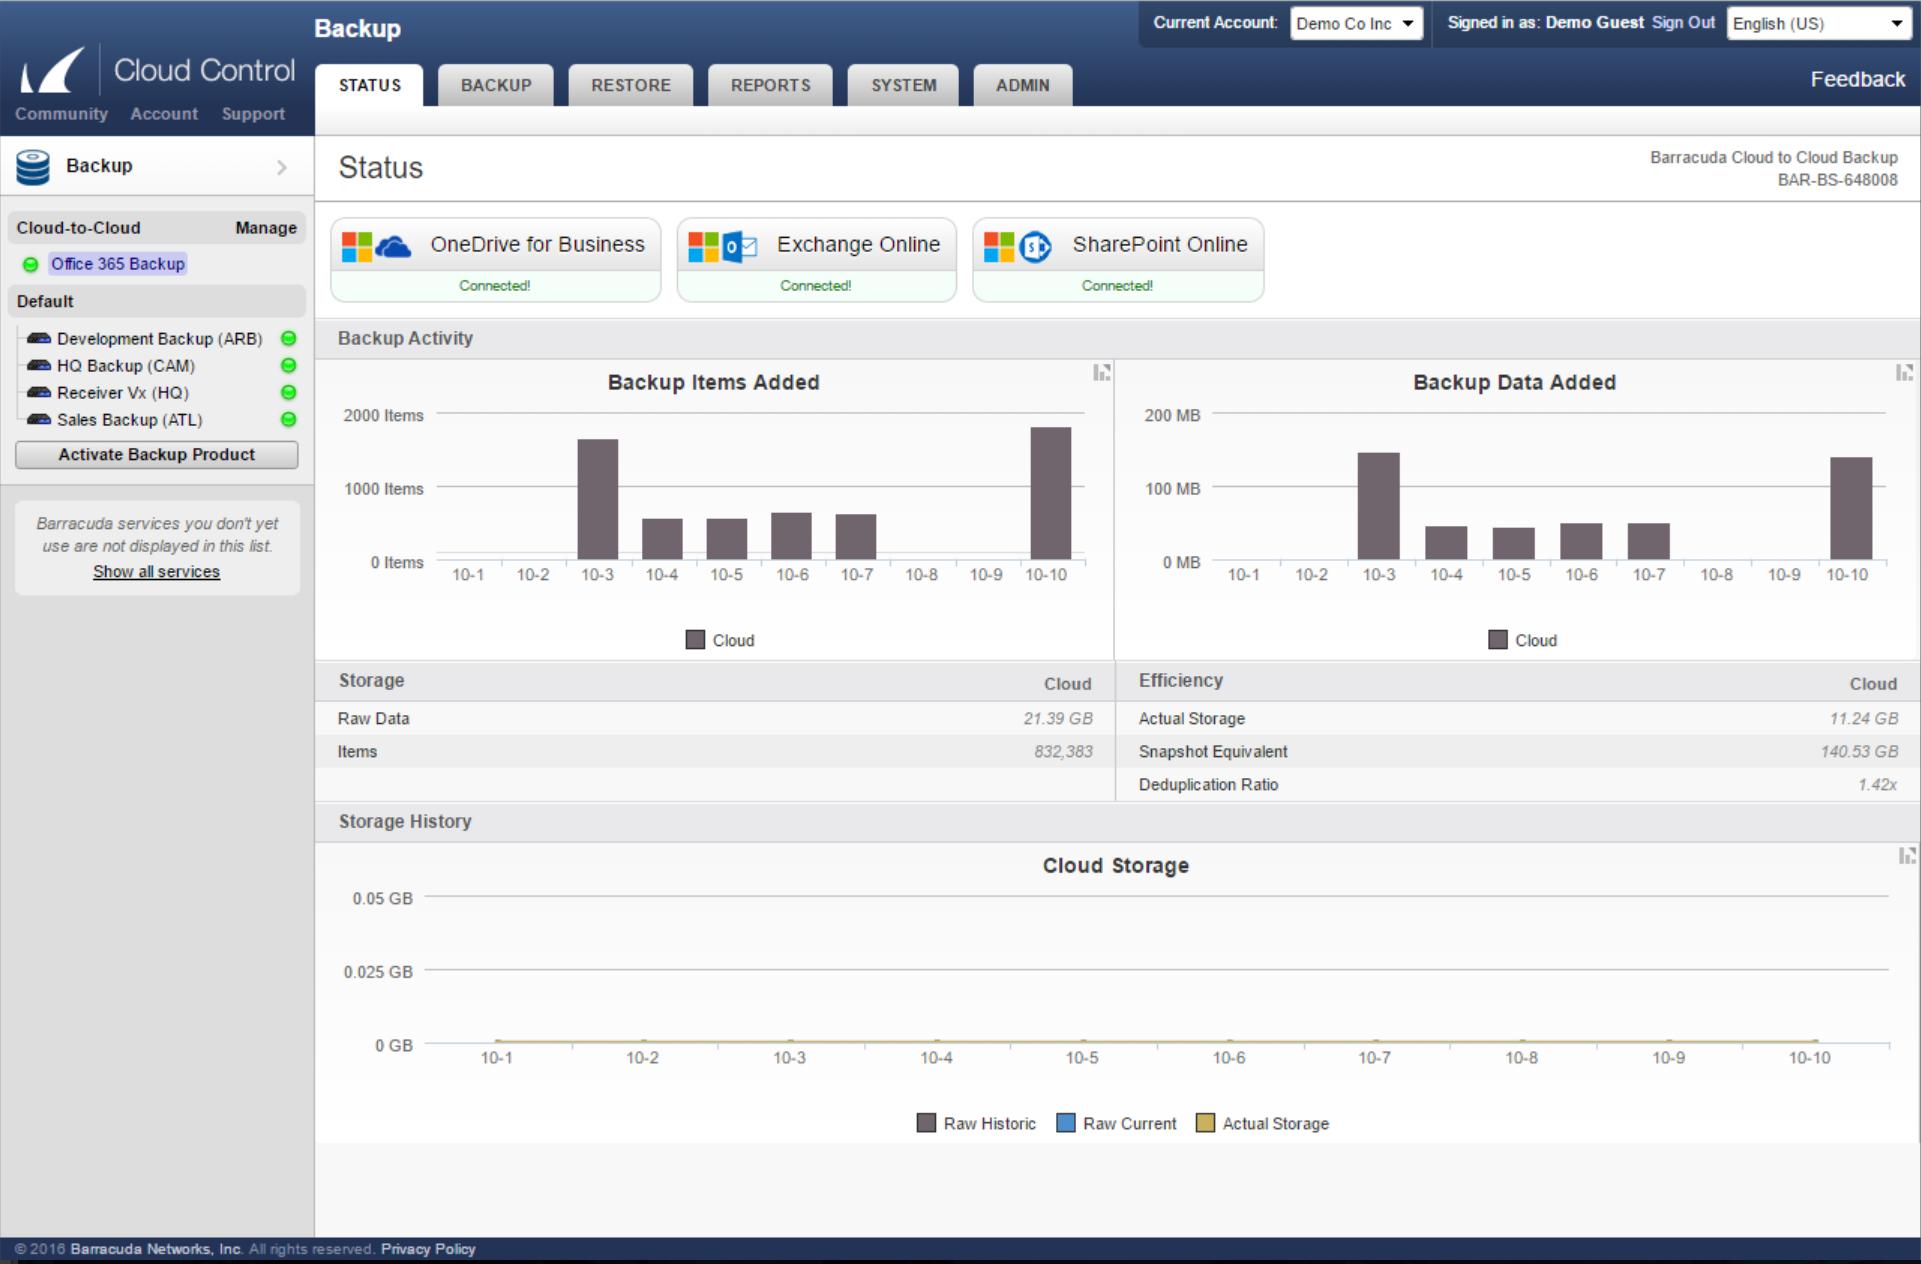Click the Raw Data value 21.39 GB
1921x1264 pixels.
click(x=1058, y=719)
